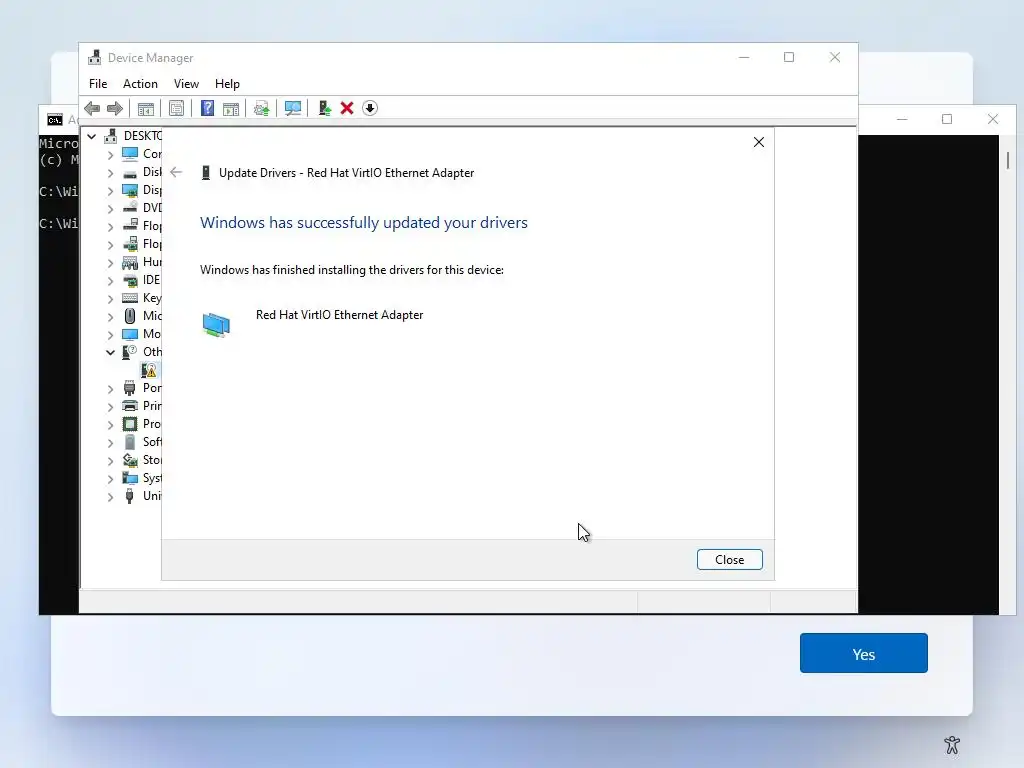Click the Human Interface Devices icon in tree
Viewport: 1024px width, 768px height.
pos(130,262)
